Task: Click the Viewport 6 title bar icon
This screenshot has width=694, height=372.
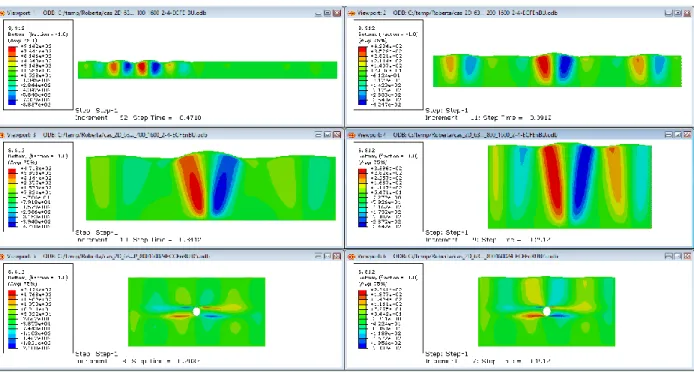Action: tap(352, 256)
